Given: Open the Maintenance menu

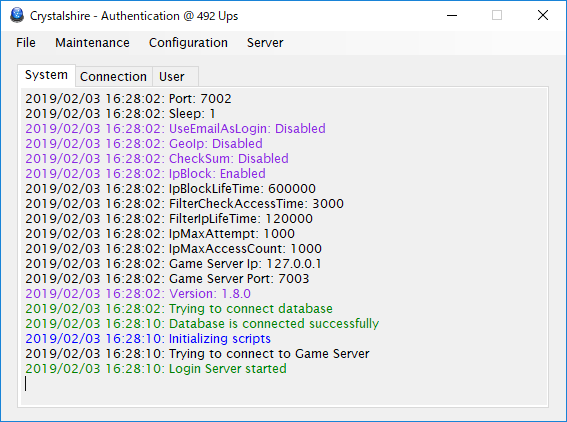Looking at the screenshot, I should pyautogui.click(x=92, y=43).
